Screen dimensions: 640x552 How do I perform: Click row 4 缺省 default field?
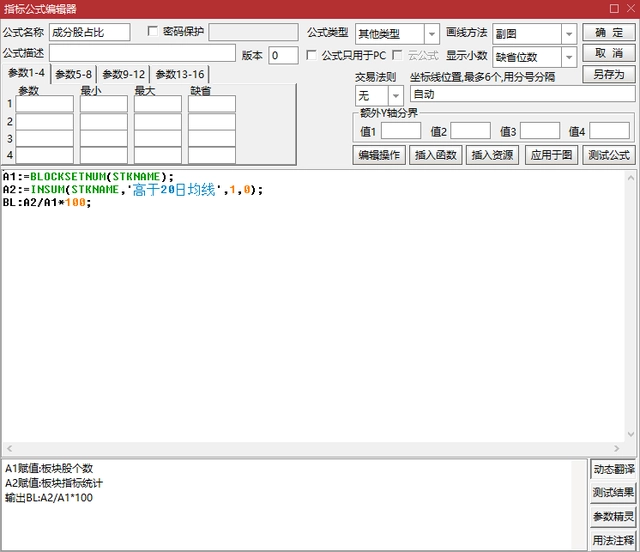click(212, 156)
